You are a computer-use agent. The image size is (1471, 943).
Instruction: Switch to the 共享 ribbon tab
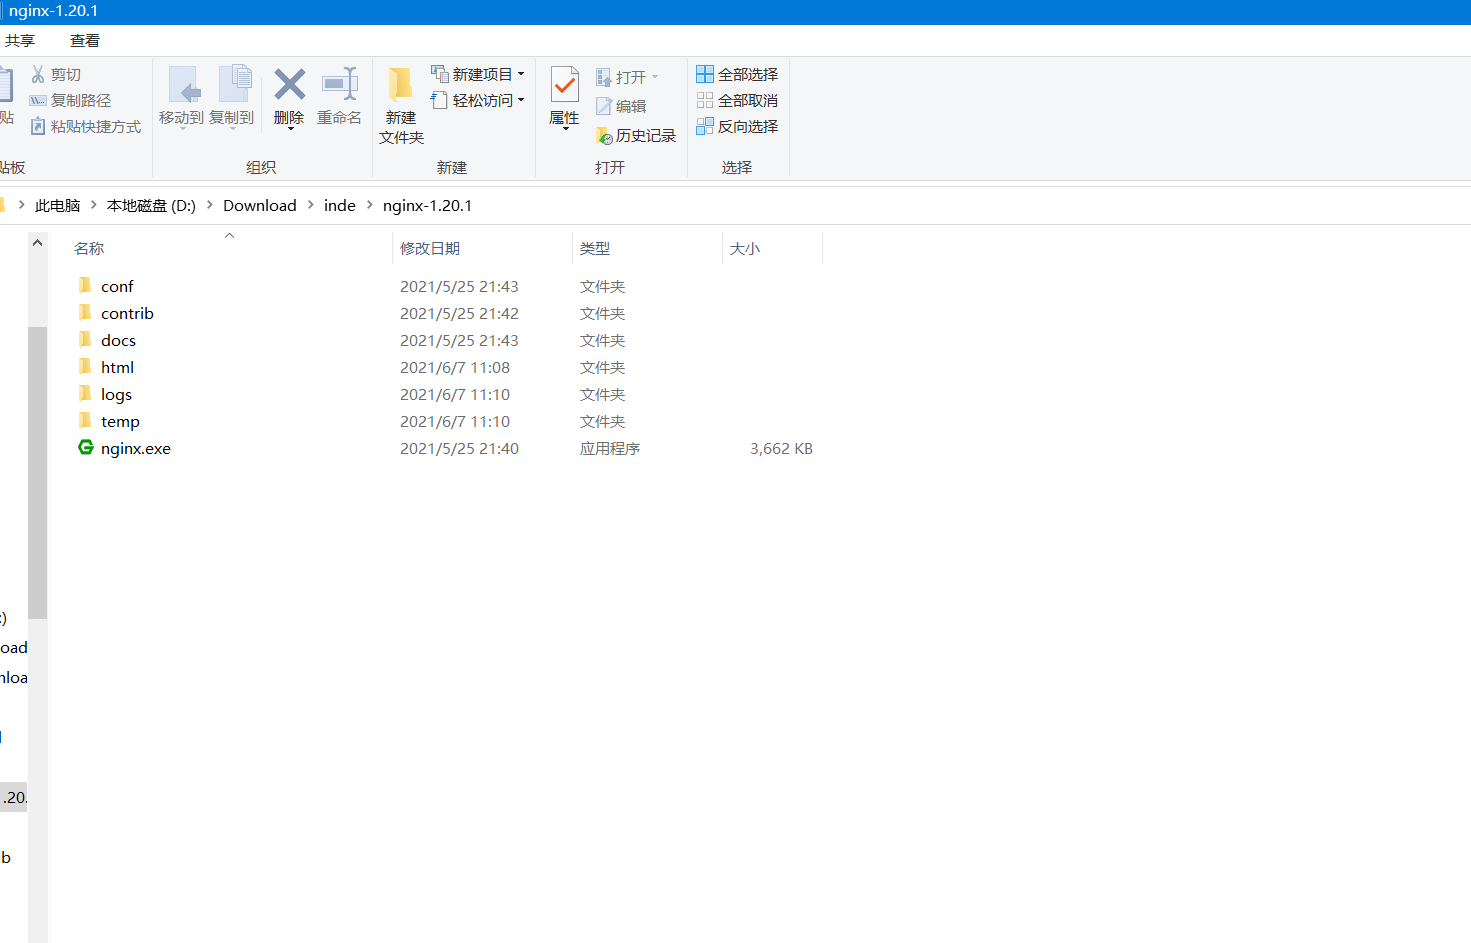coord(20,40)
